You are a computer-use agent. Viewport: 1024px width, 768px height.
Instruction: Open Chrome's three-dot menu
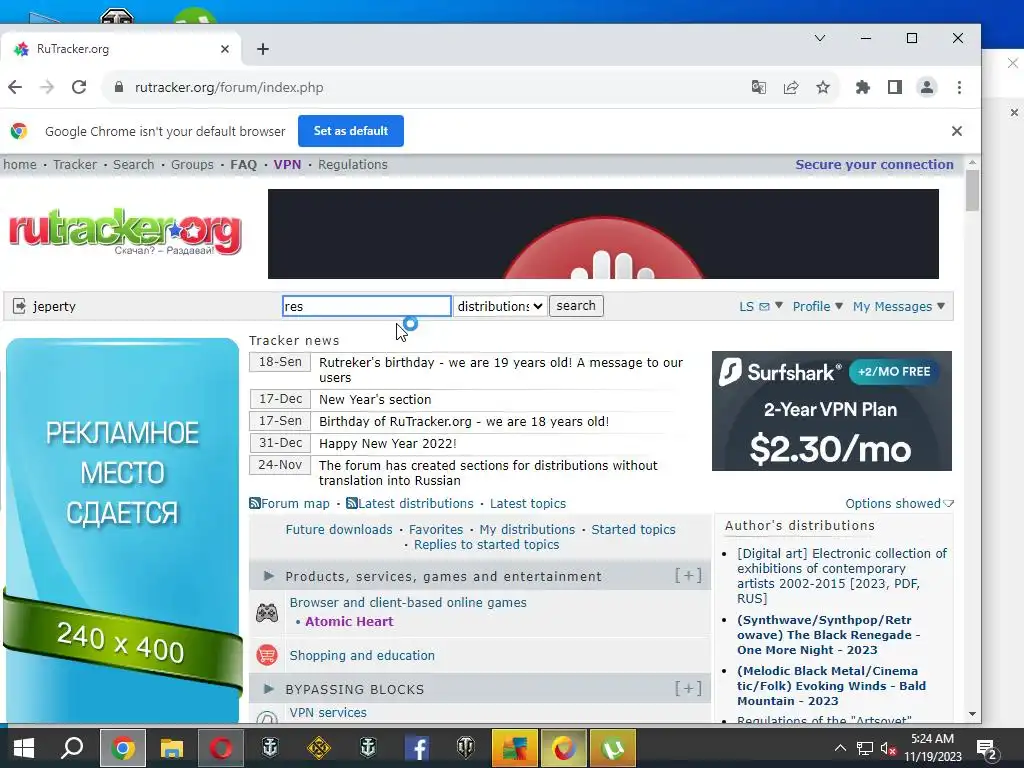point(959,87)
